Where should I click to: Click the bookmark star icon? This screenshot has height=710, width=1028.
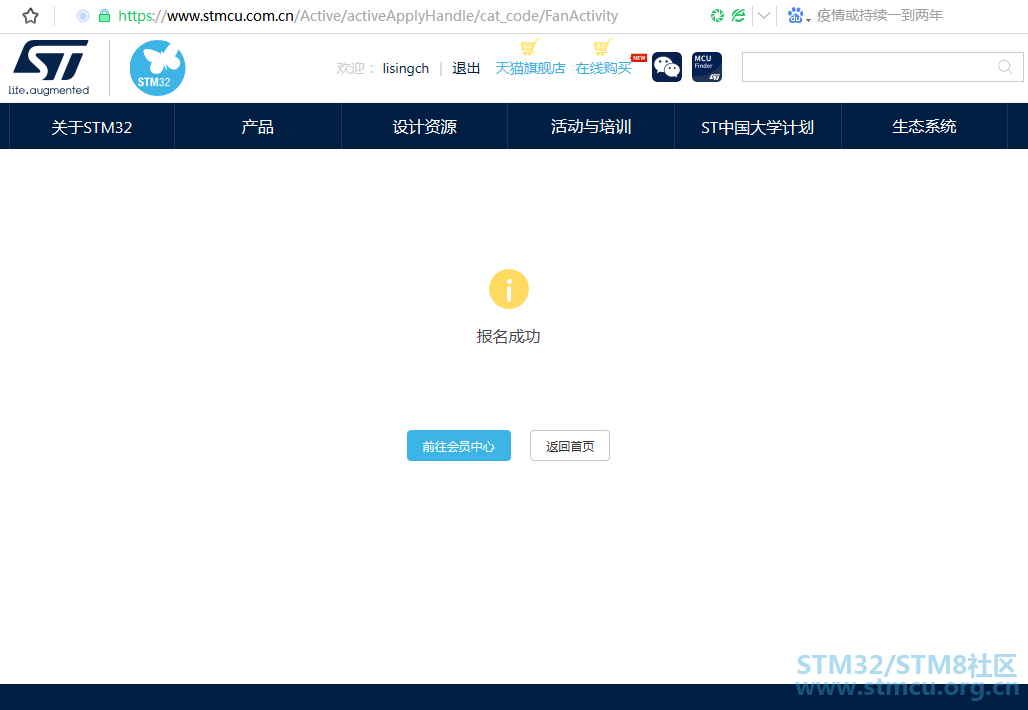point(30,16)
